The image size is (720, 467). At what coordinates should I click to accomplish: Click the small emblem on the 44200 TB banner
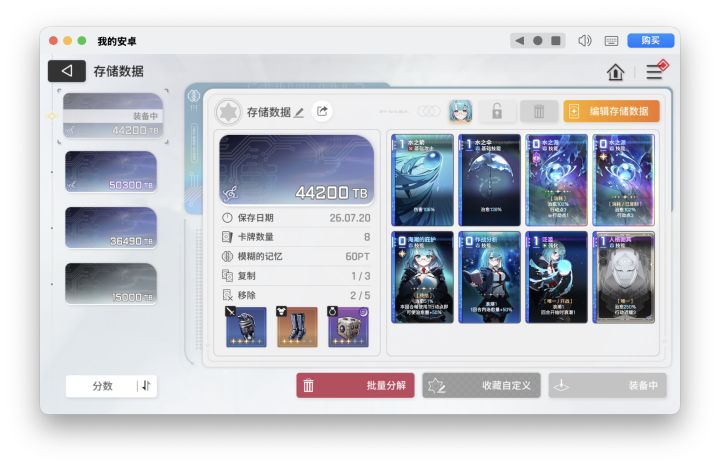click(x=231, y=193)
